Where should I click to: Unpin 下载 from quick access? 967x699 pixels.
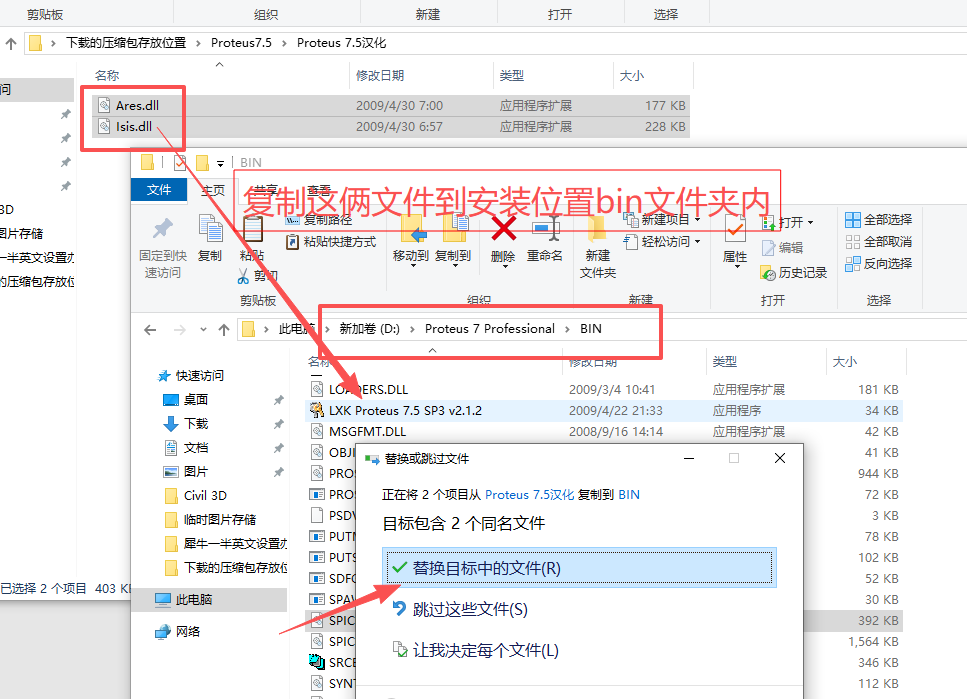[x=278, y=422]
